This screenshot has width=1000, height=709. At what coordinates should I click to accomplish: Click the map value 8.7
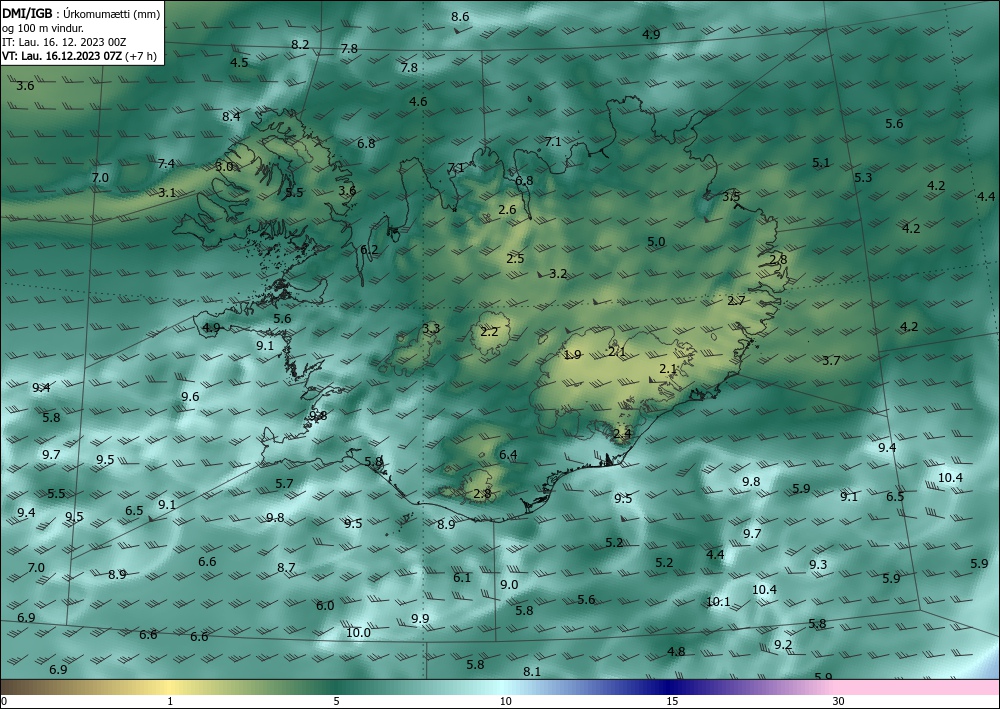286,567
